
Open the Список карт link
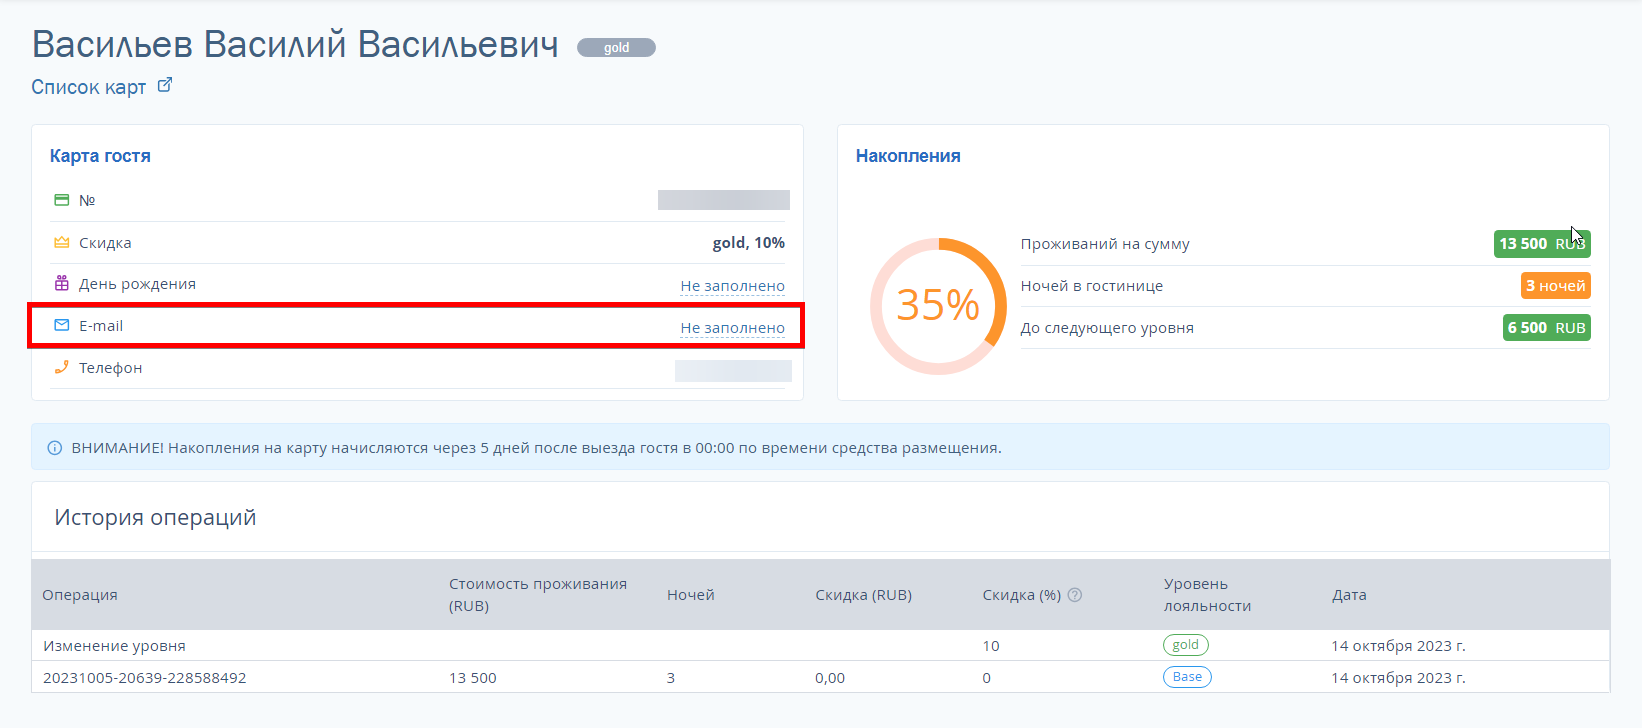tap(88, 87)
